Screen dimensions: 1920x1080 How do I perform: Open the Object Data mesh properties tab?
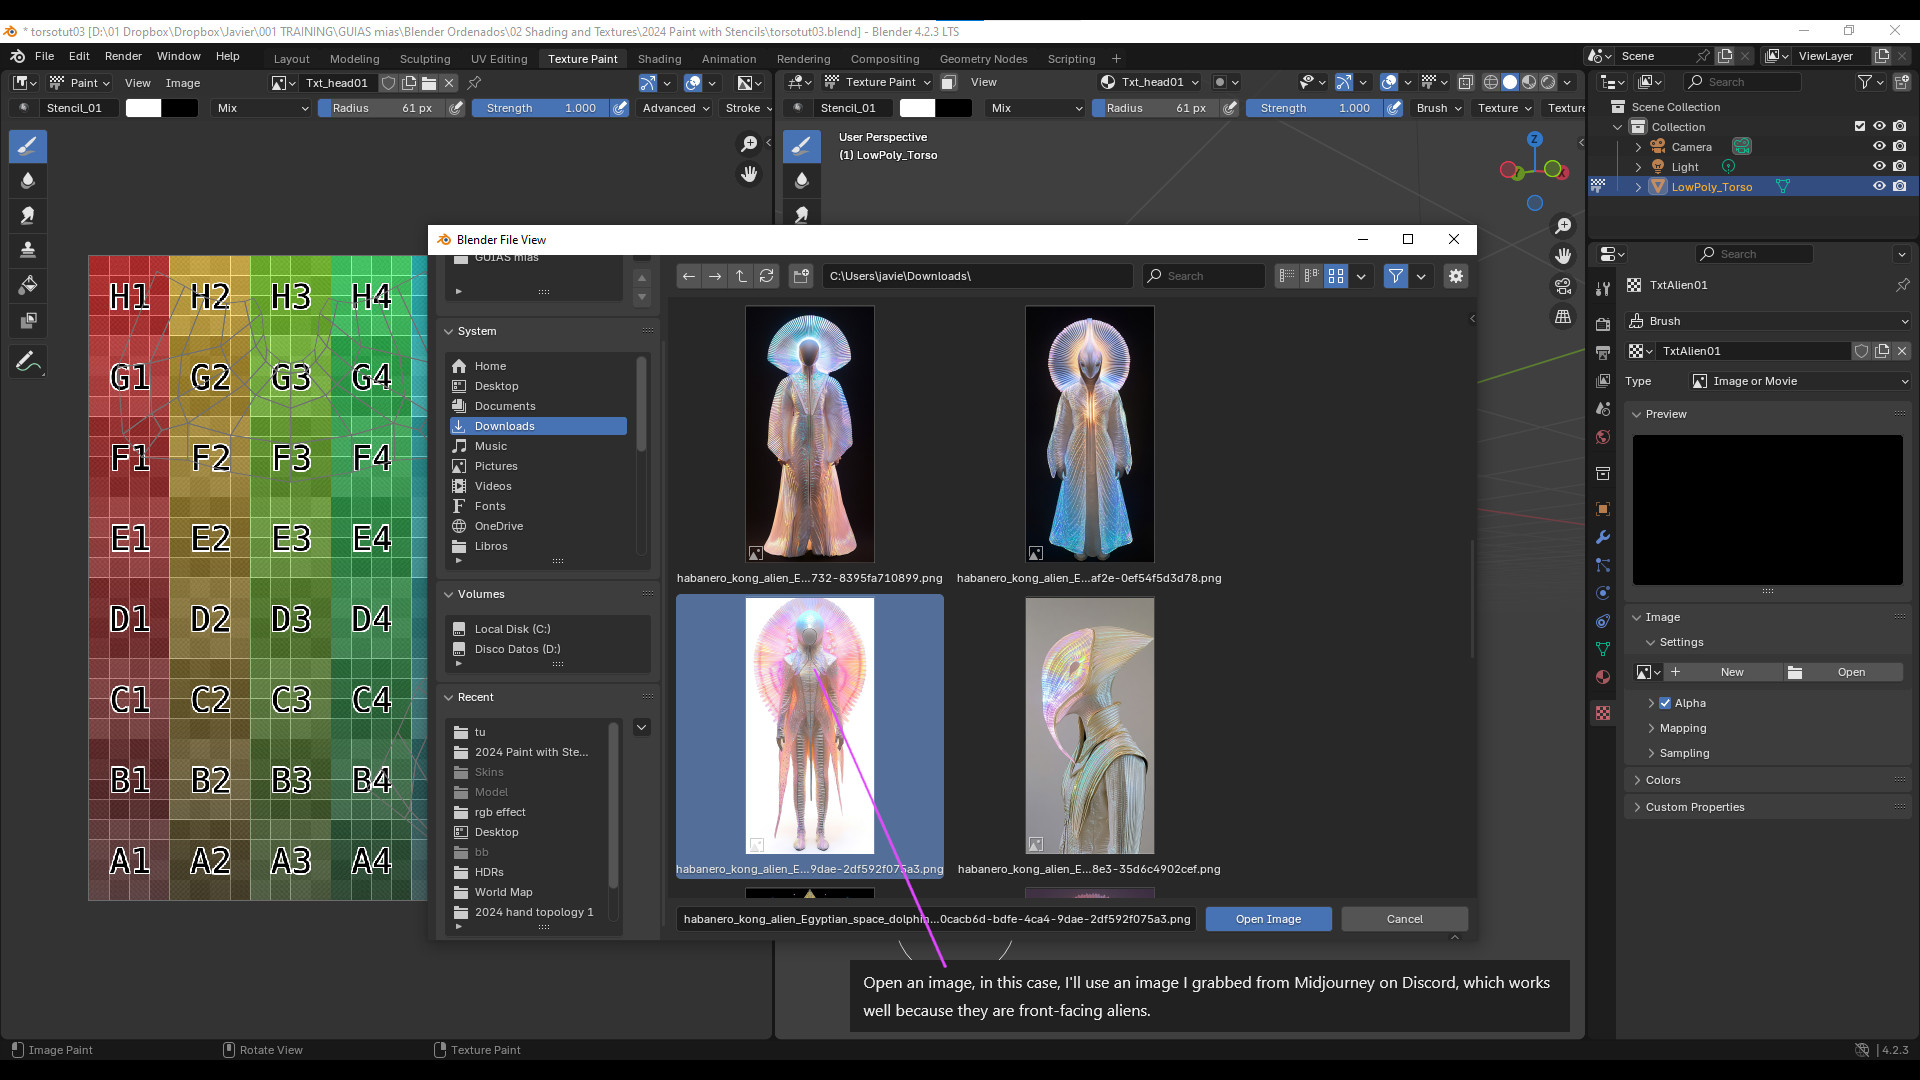tap(1603, 649)
